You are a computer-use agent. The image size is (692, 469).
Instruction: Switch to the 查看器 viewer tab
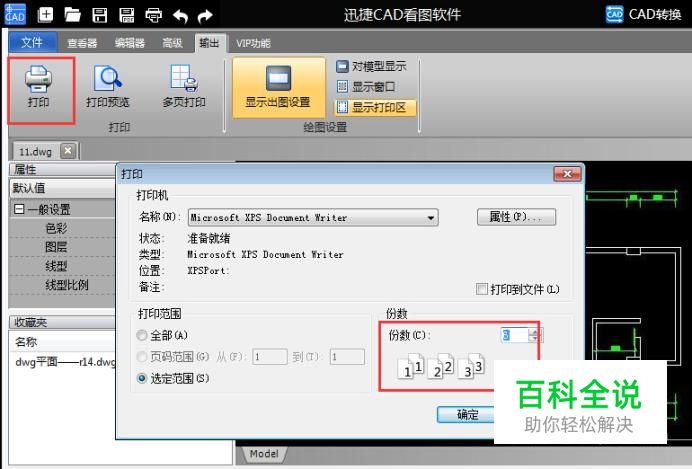[82, 43]
